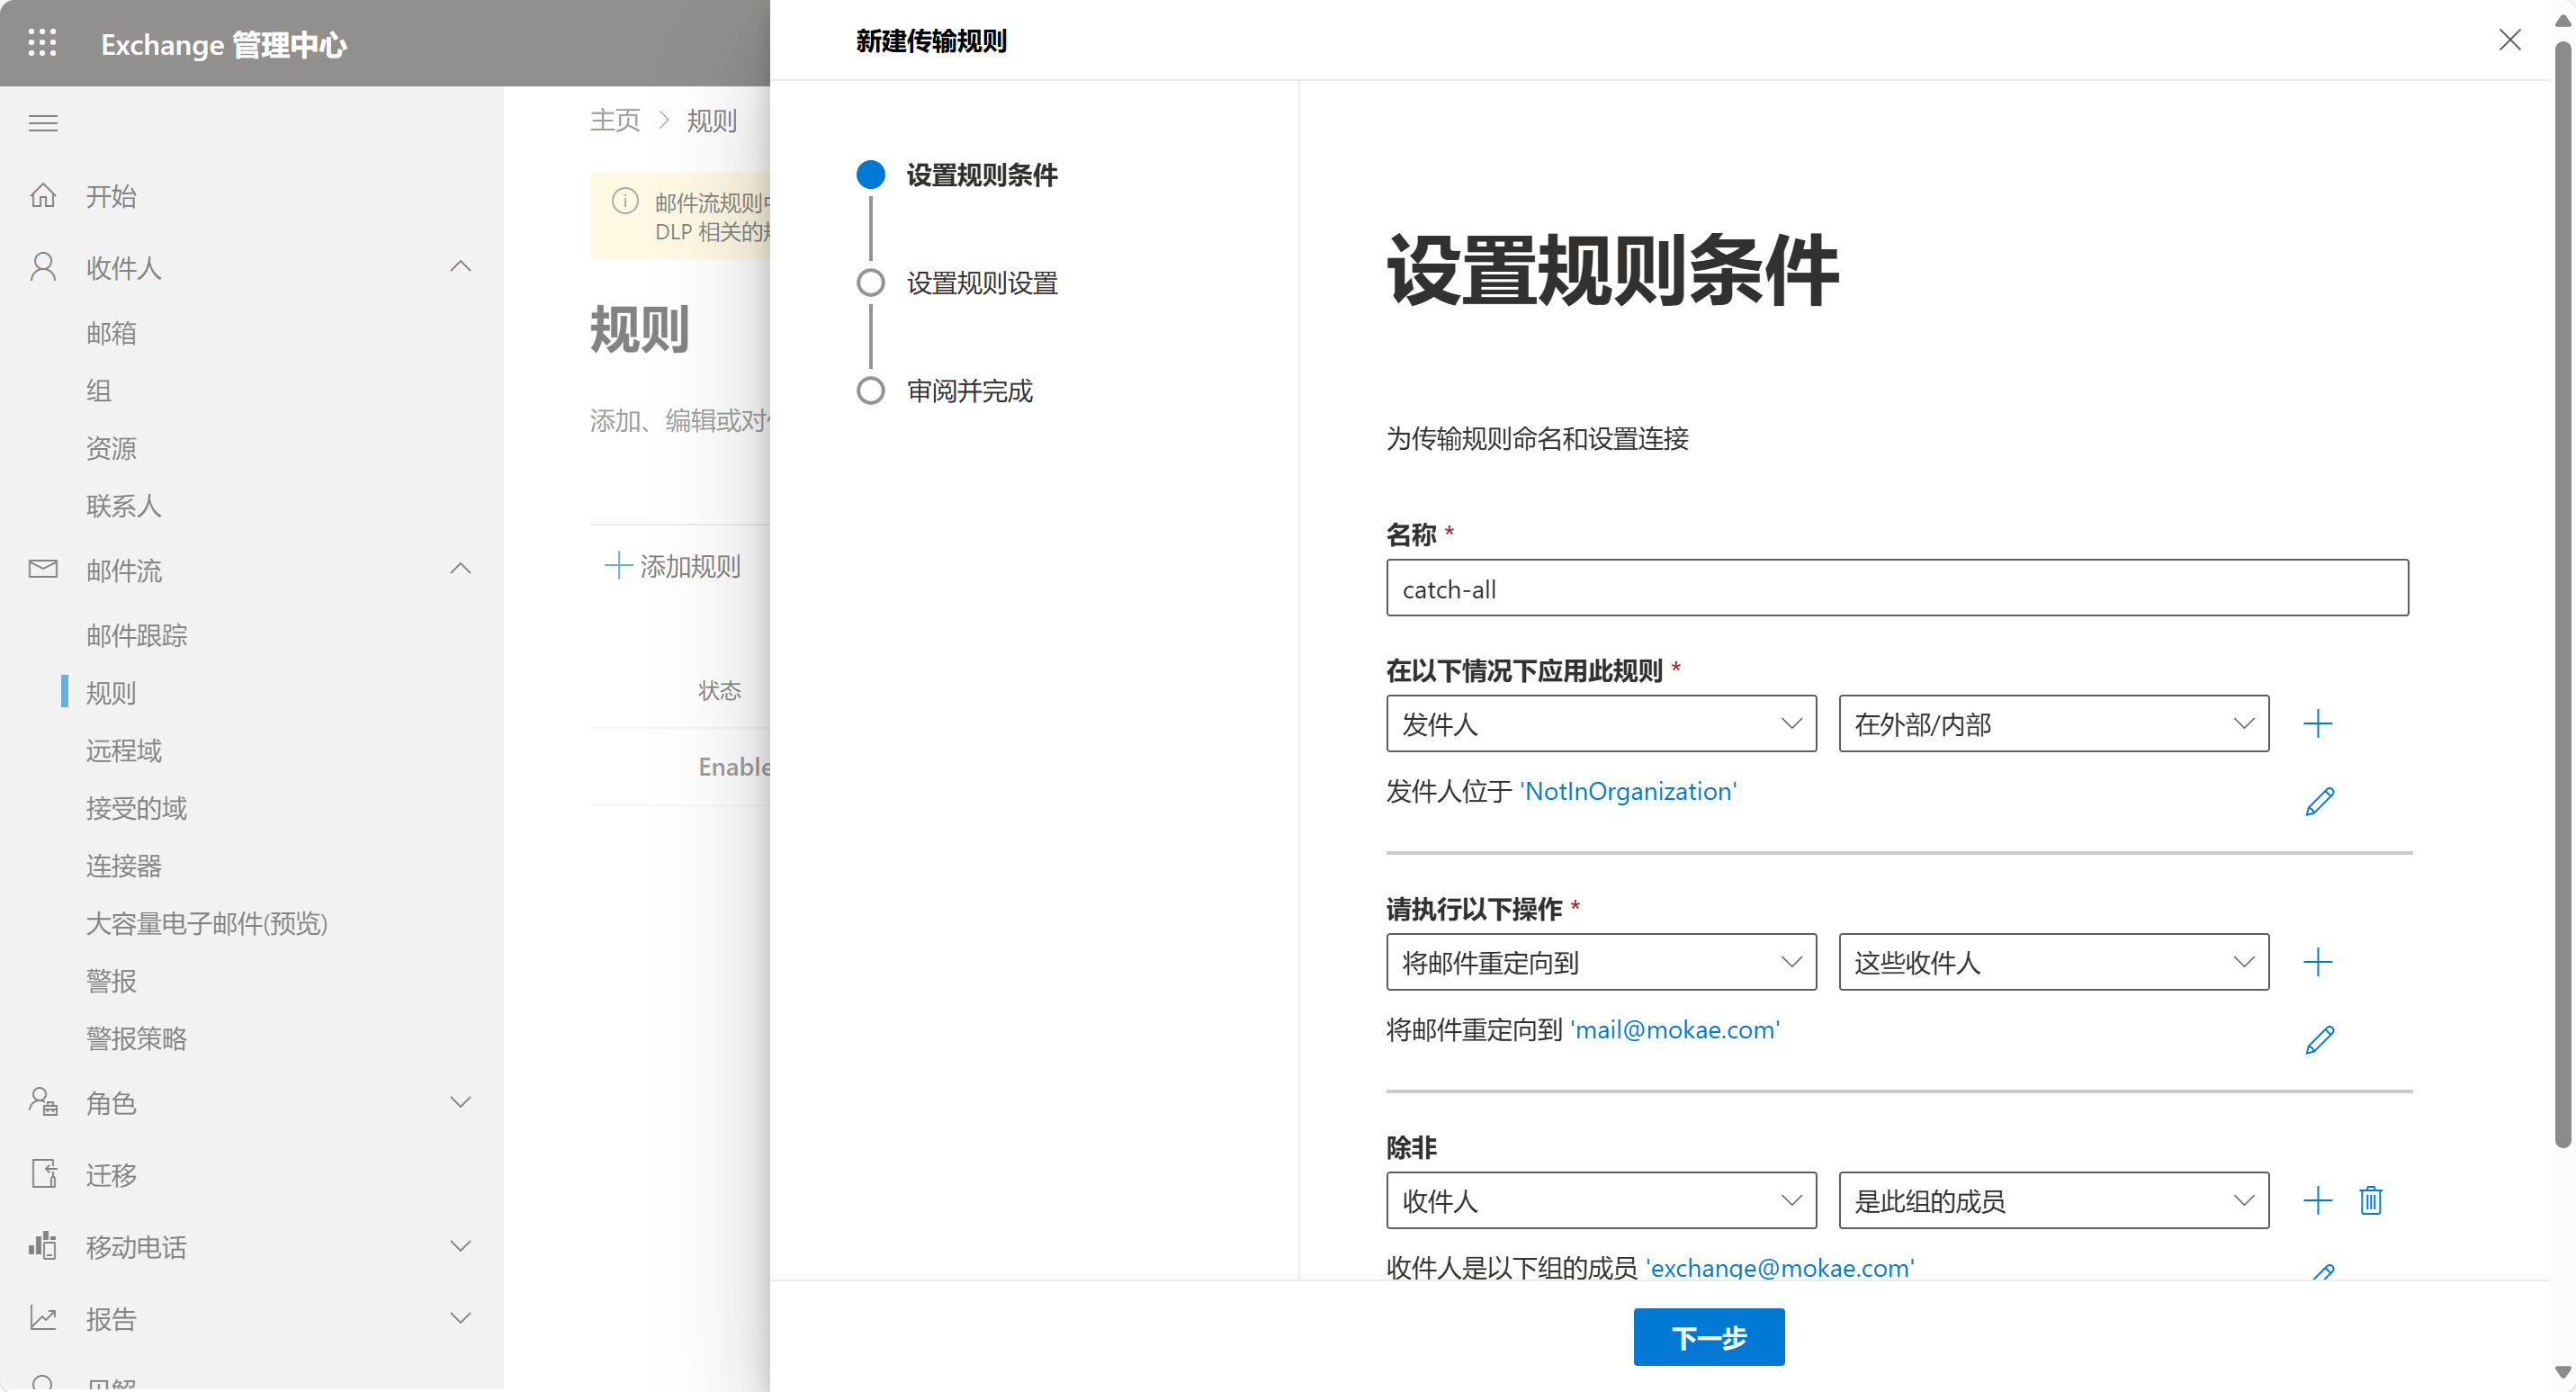Screen dimensions: 2576x1392
Task: Add another action via plus beside 这些收件人
Action: [x=2318, y=962]
